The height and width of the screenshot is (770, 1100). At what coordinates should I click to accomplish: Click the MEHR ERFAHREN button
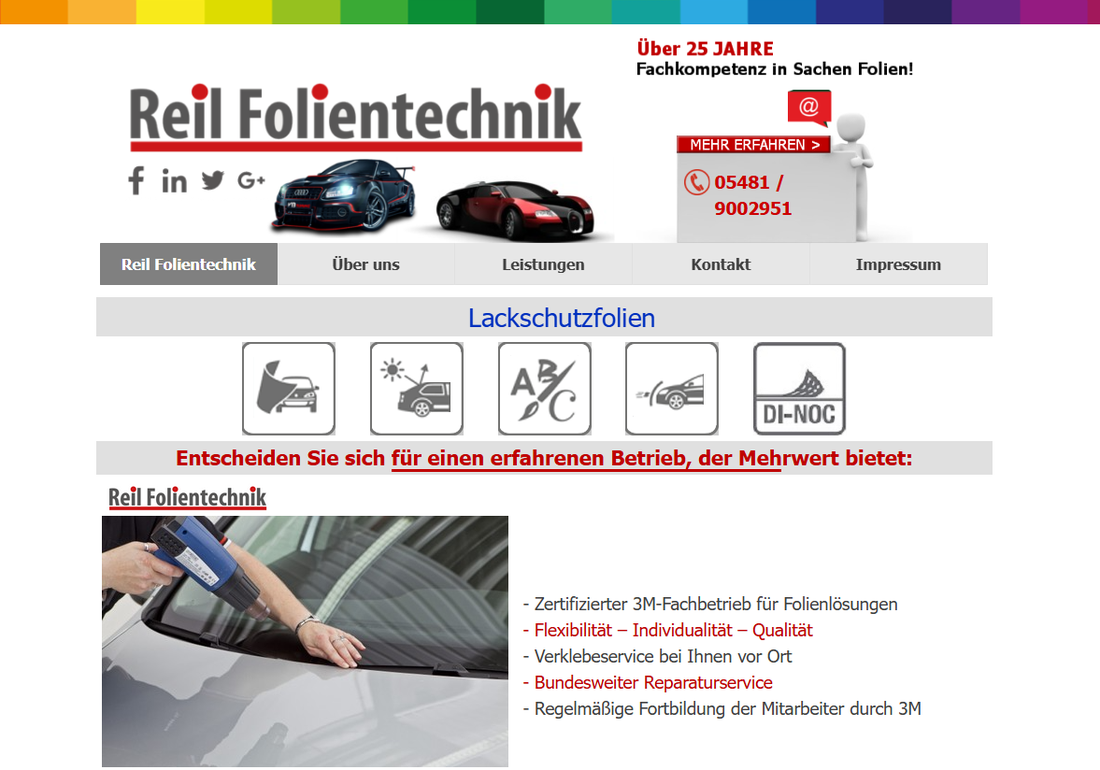pyautogui.click(x=754, y=144)
